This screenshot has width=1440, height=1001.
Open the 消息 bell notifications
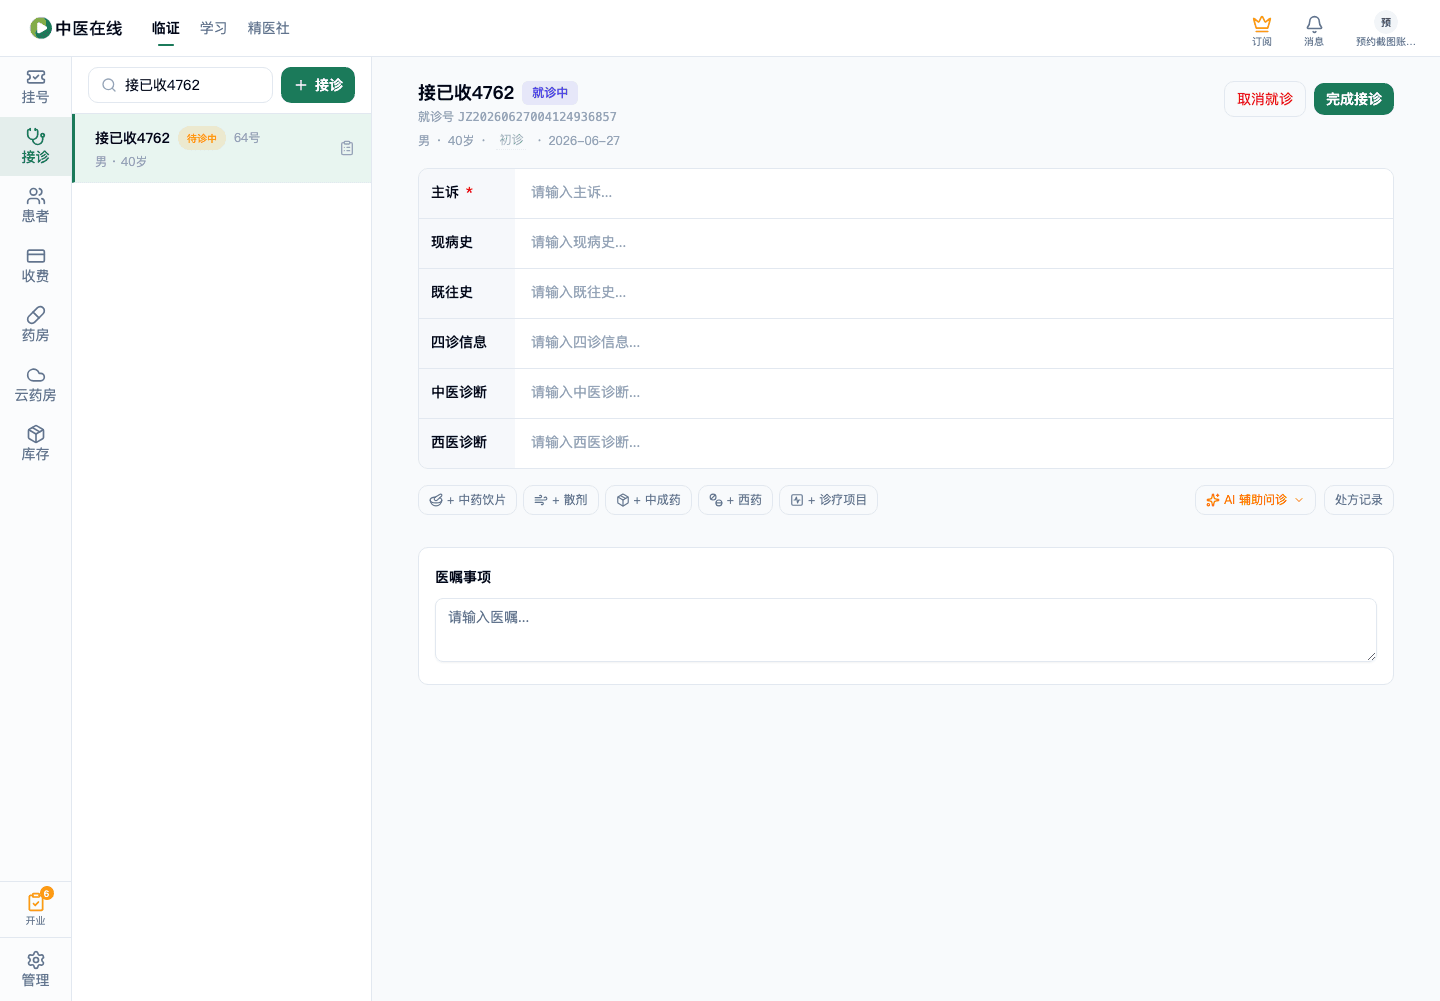[1314, 30]
